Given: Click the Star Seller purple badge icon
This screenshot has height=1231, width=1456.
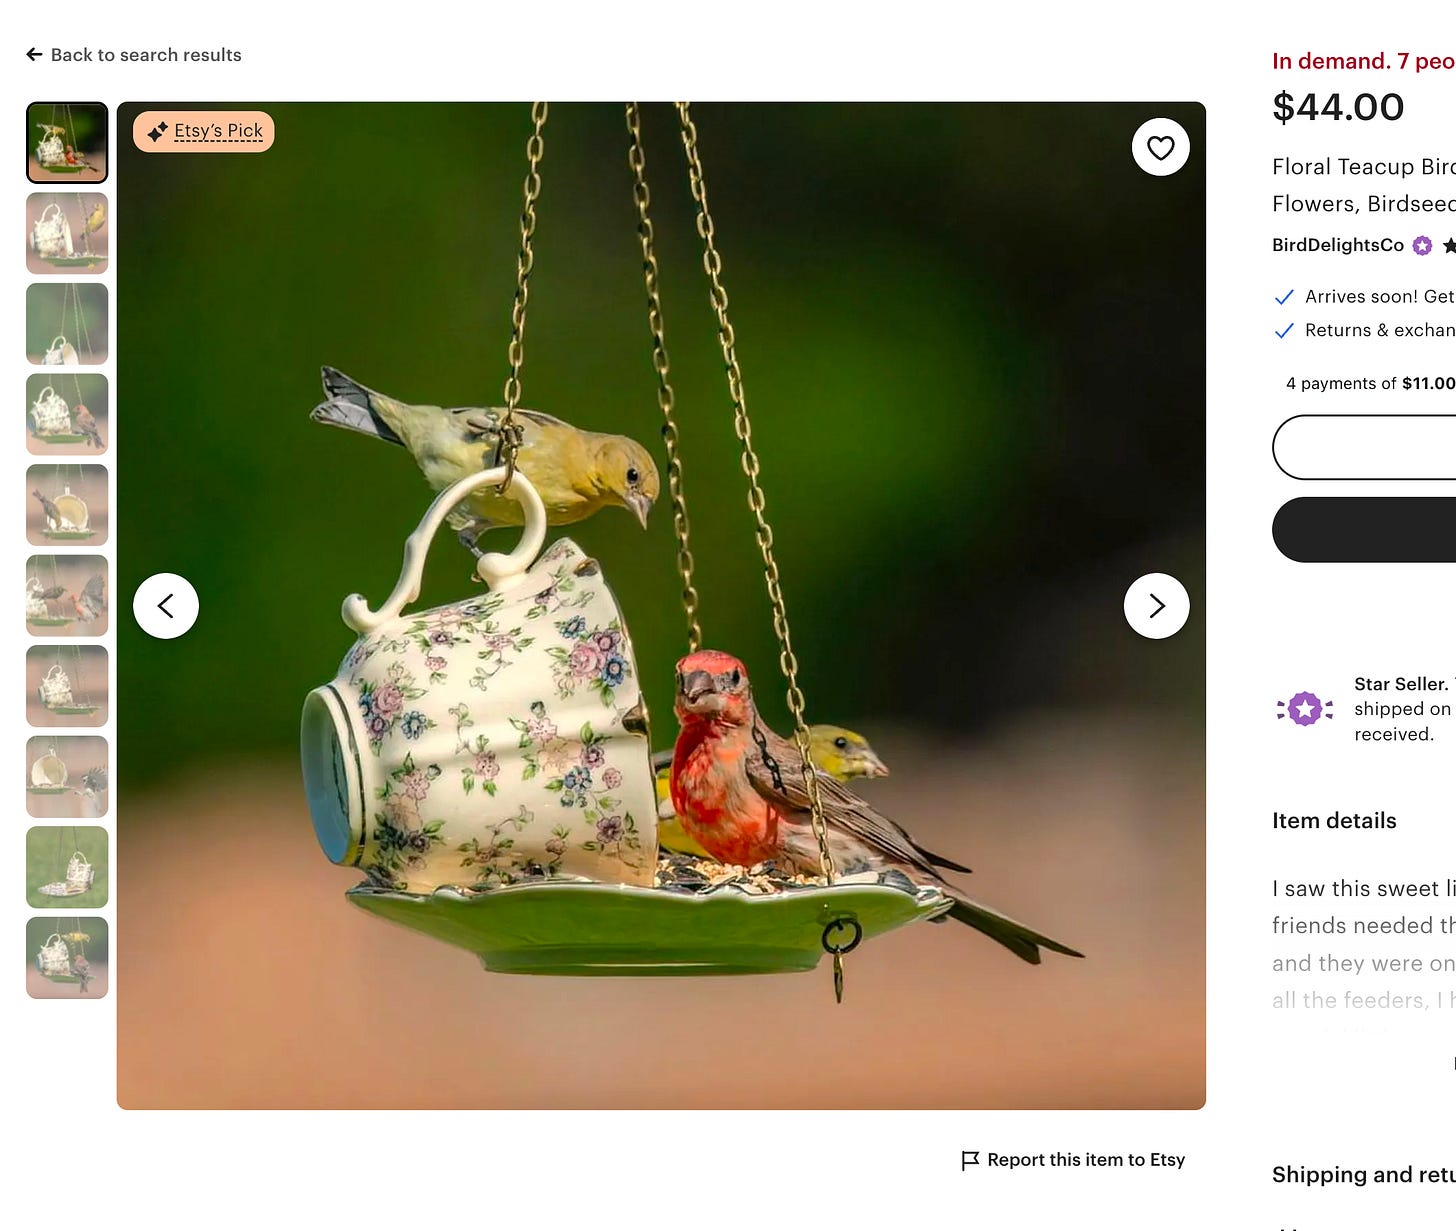Looking at the screenshot, I should (1305, 709).
